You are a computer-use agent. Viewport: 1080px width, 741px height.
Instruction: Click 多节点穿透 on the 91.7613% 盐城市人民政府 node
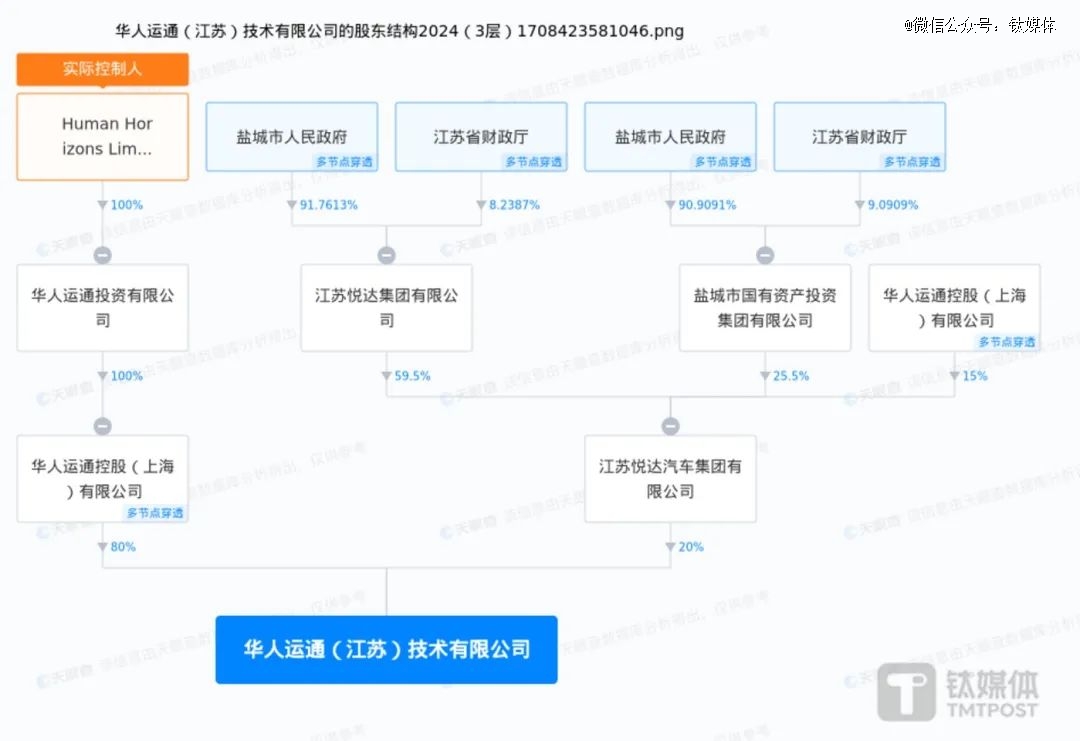tap(344, 162)
